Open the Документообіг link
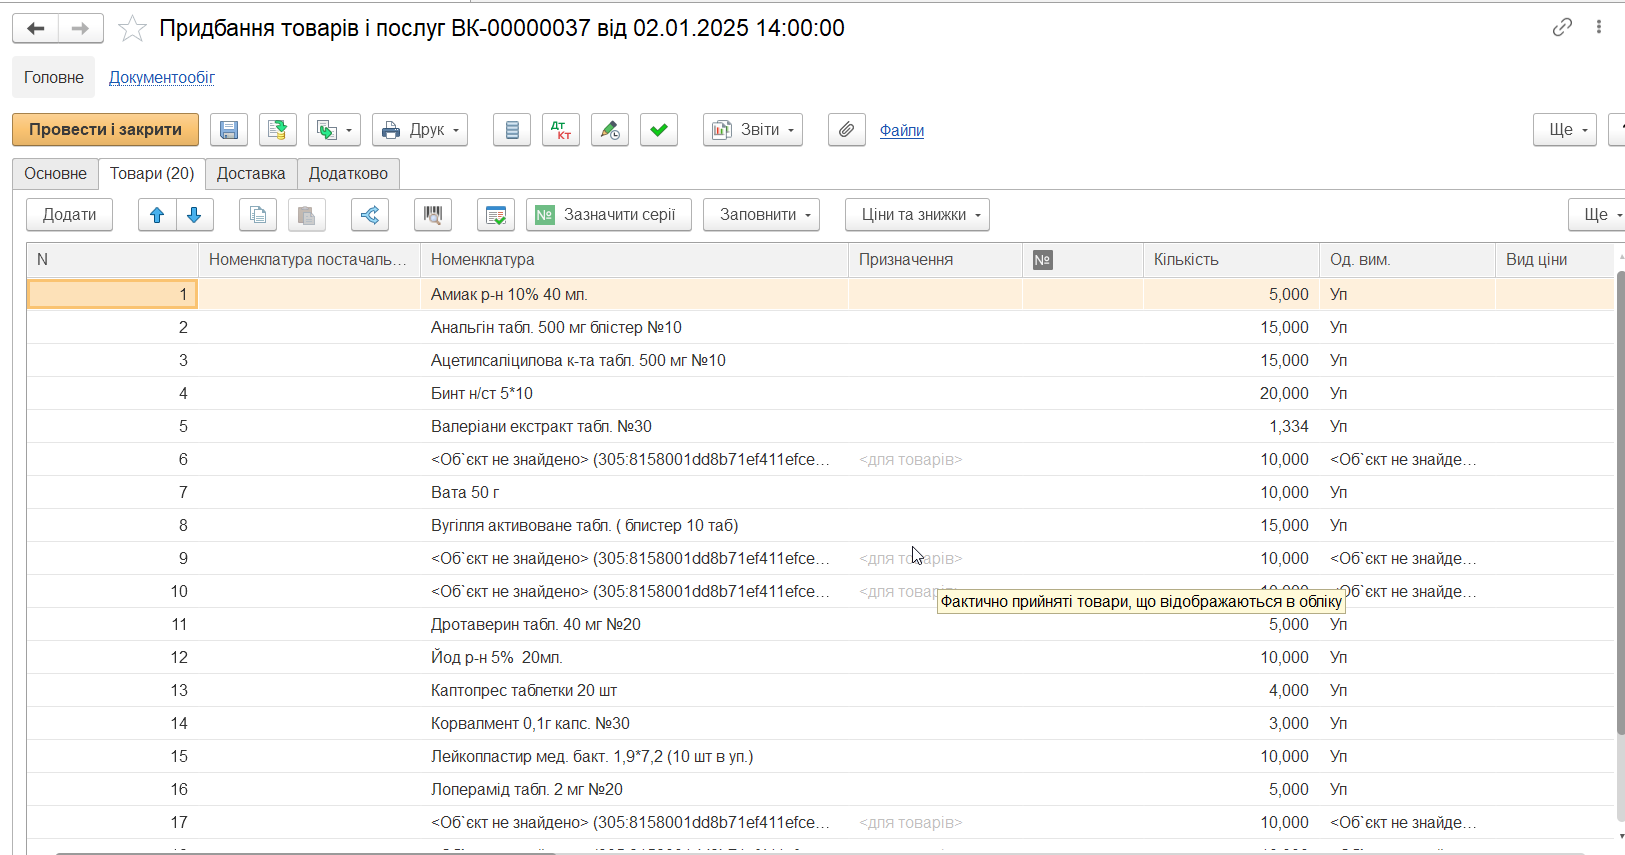1625x855 pixels. point(162,77)
